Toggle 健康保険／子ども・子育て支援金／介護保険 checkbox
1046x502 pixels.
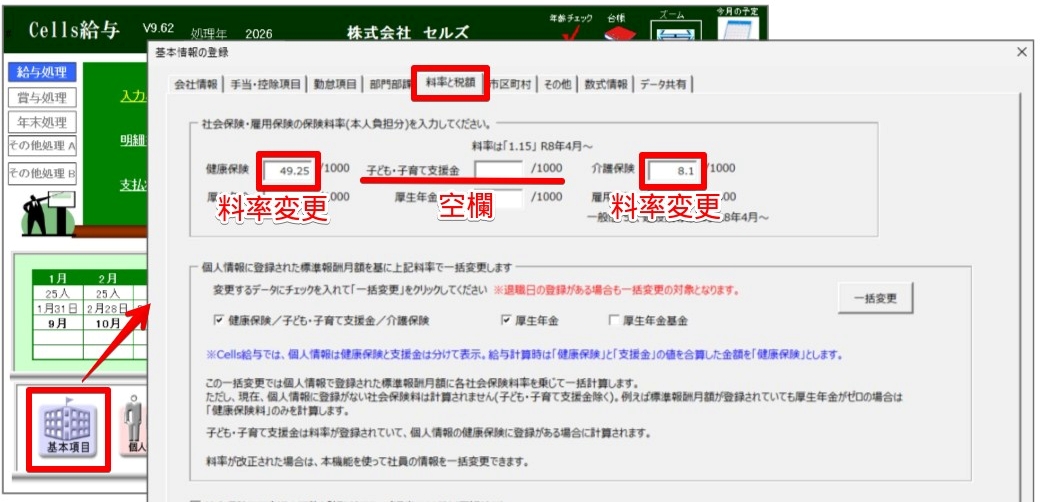pos(219,321)
